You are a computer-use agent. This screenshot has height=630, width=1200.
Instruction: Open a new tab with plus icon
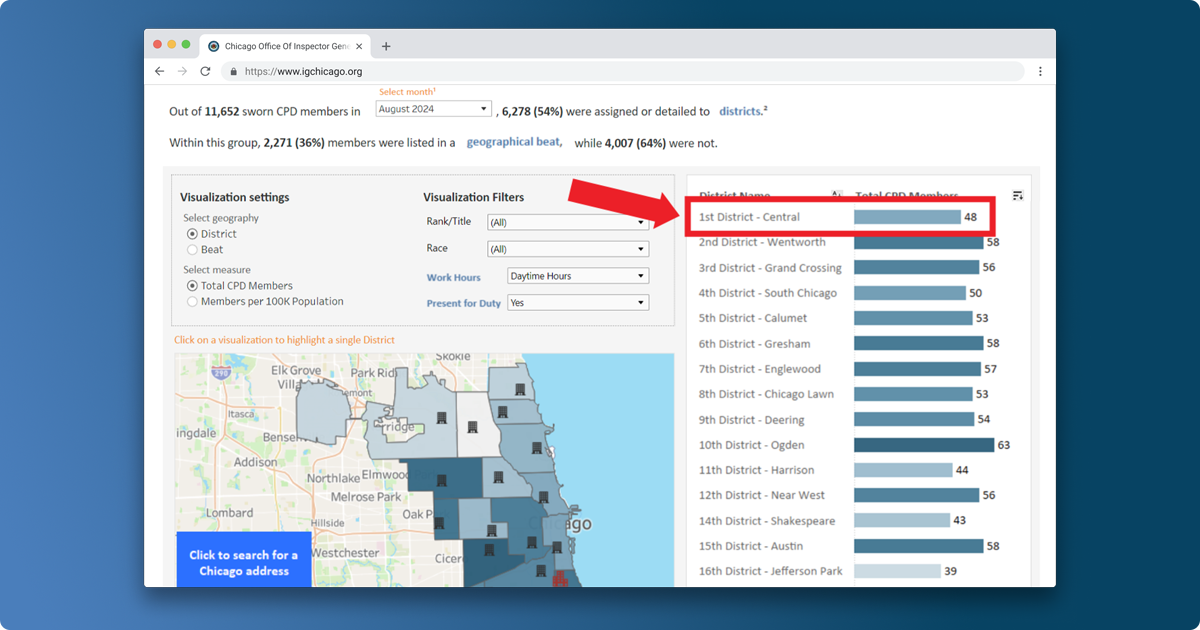pos(386,46)
